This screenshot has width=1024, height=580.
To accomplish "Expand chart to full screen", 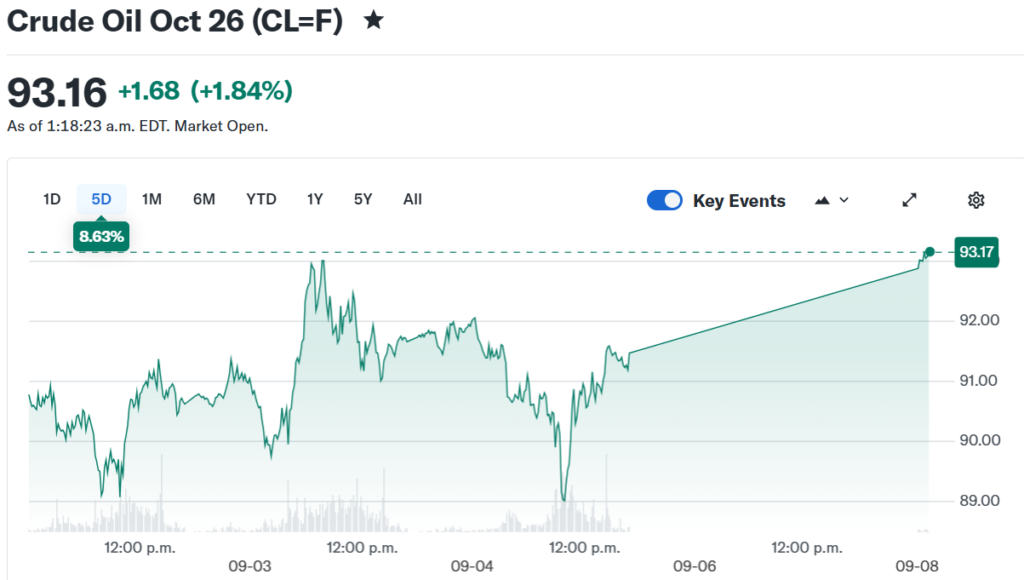I will [909, 200].
